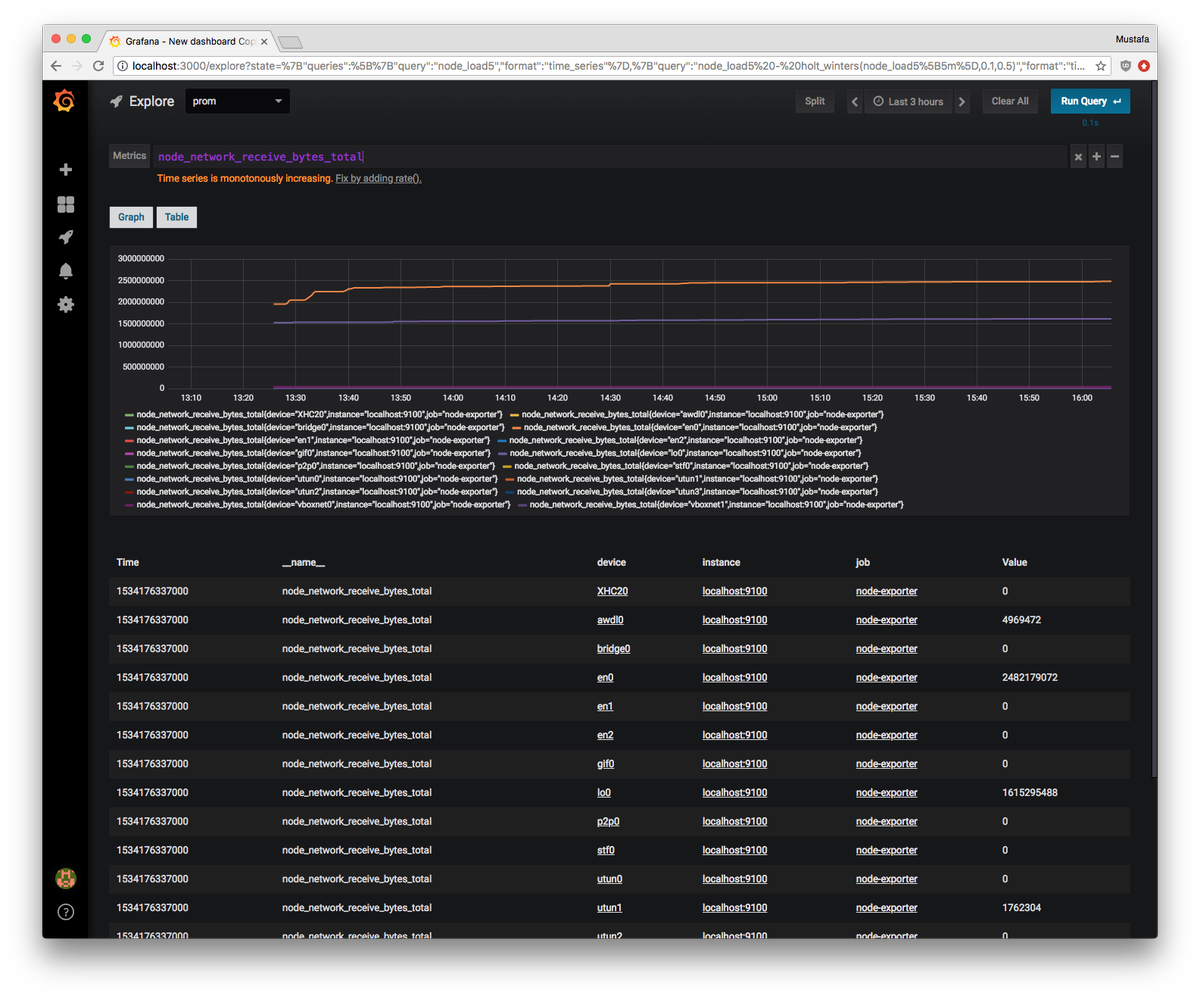Click the lo0 device link
The height and width of the screenshot is (999, 1200).
[x=604, y=792]
